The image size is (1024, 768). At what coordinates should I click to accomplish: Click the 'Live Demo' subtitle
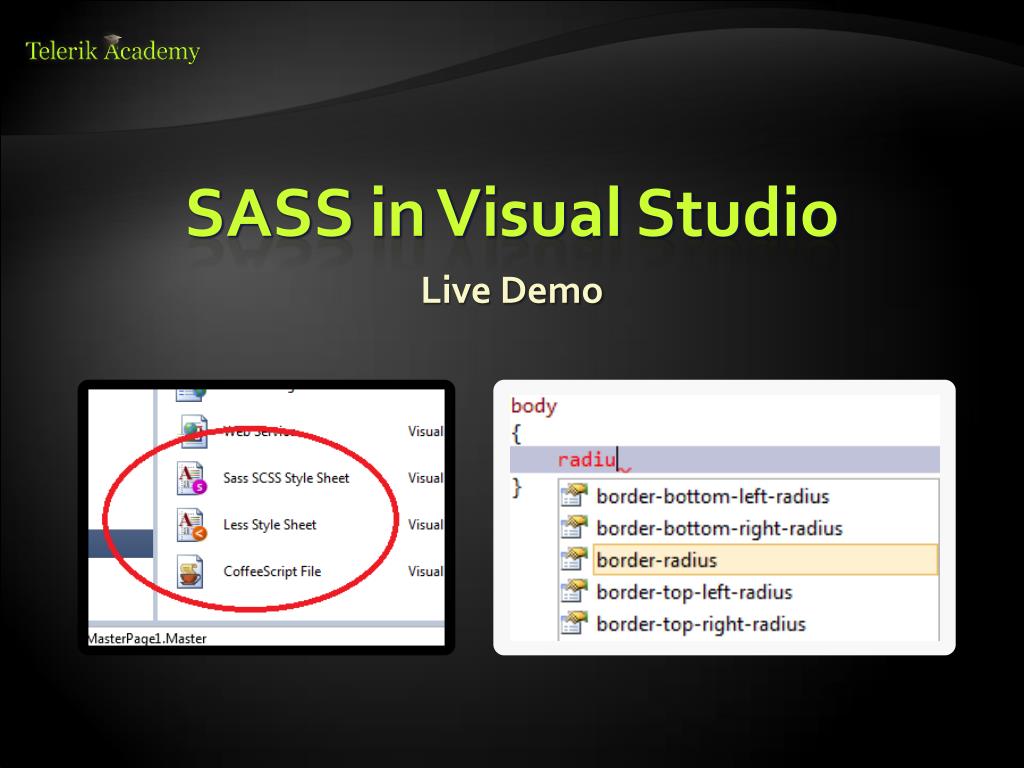pyautogui.click(x=511, y=290)
